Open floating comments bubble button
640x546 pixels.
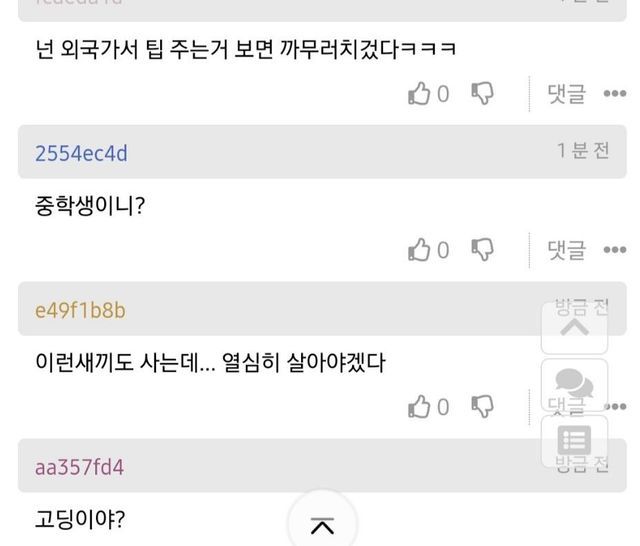(574, 385)
